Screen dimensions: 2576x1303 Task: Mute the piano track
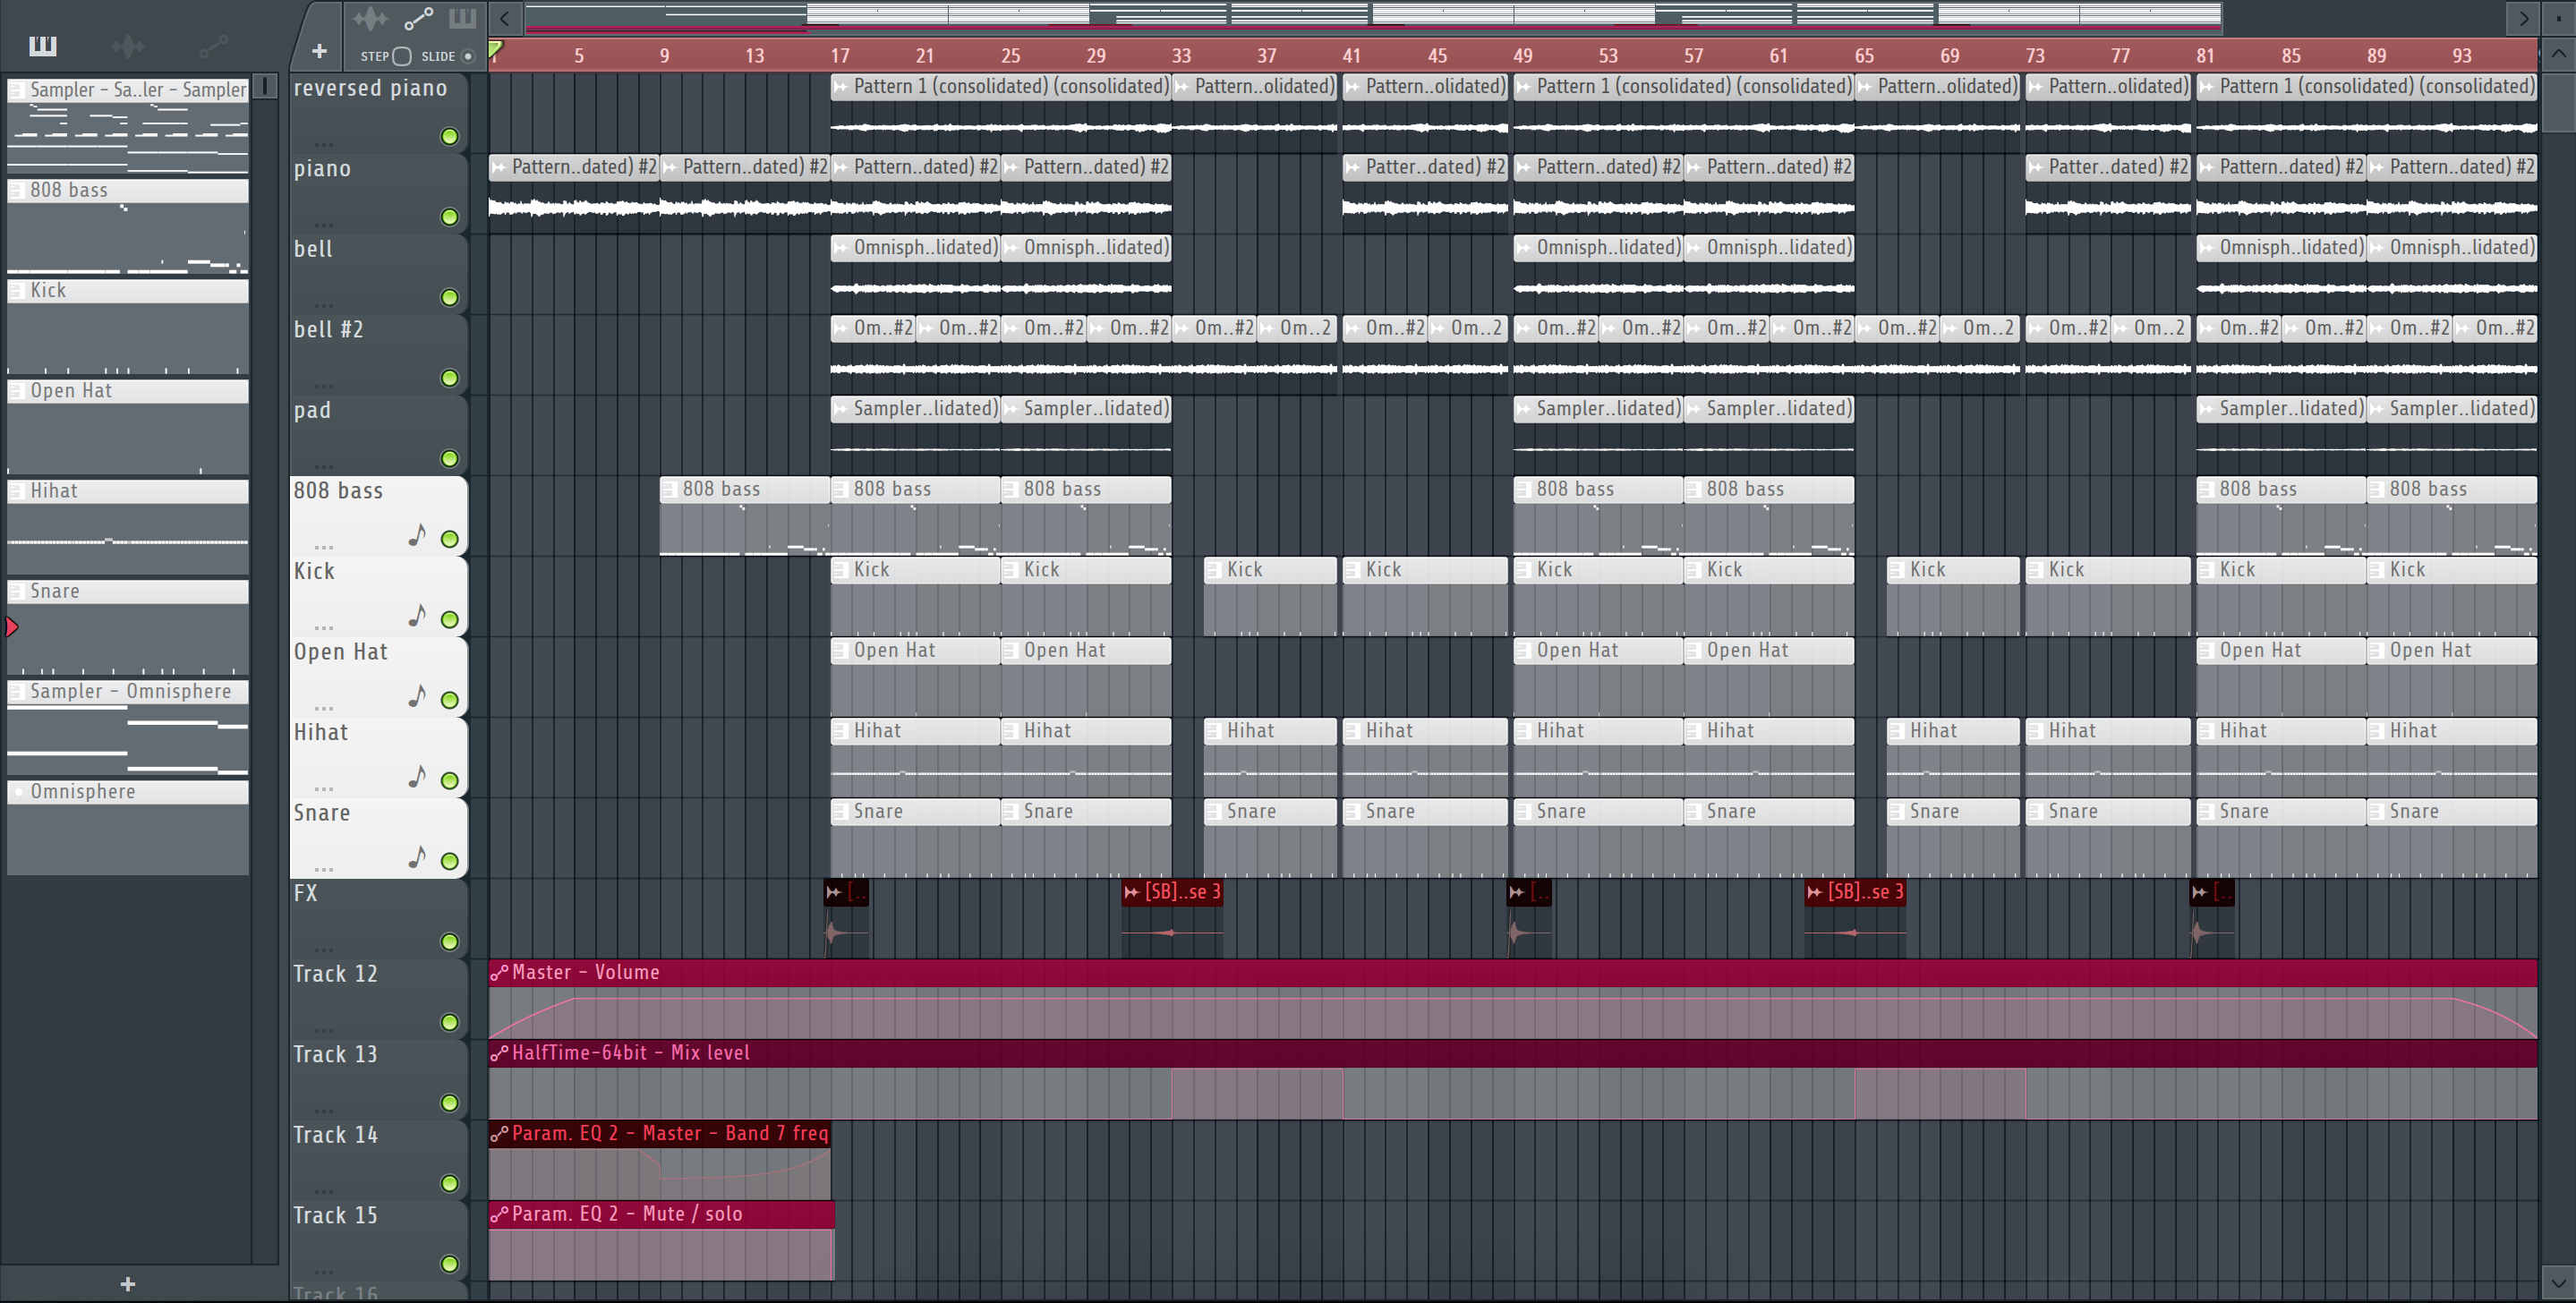point(450,217)
